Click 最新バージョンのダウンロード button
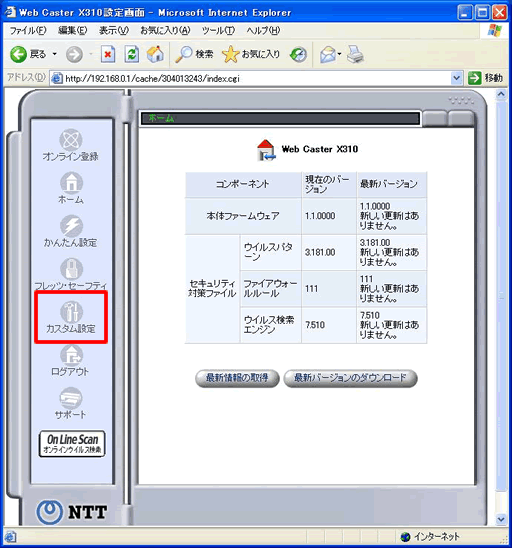This screenshot has height=548, width=512. pos(350,378)
